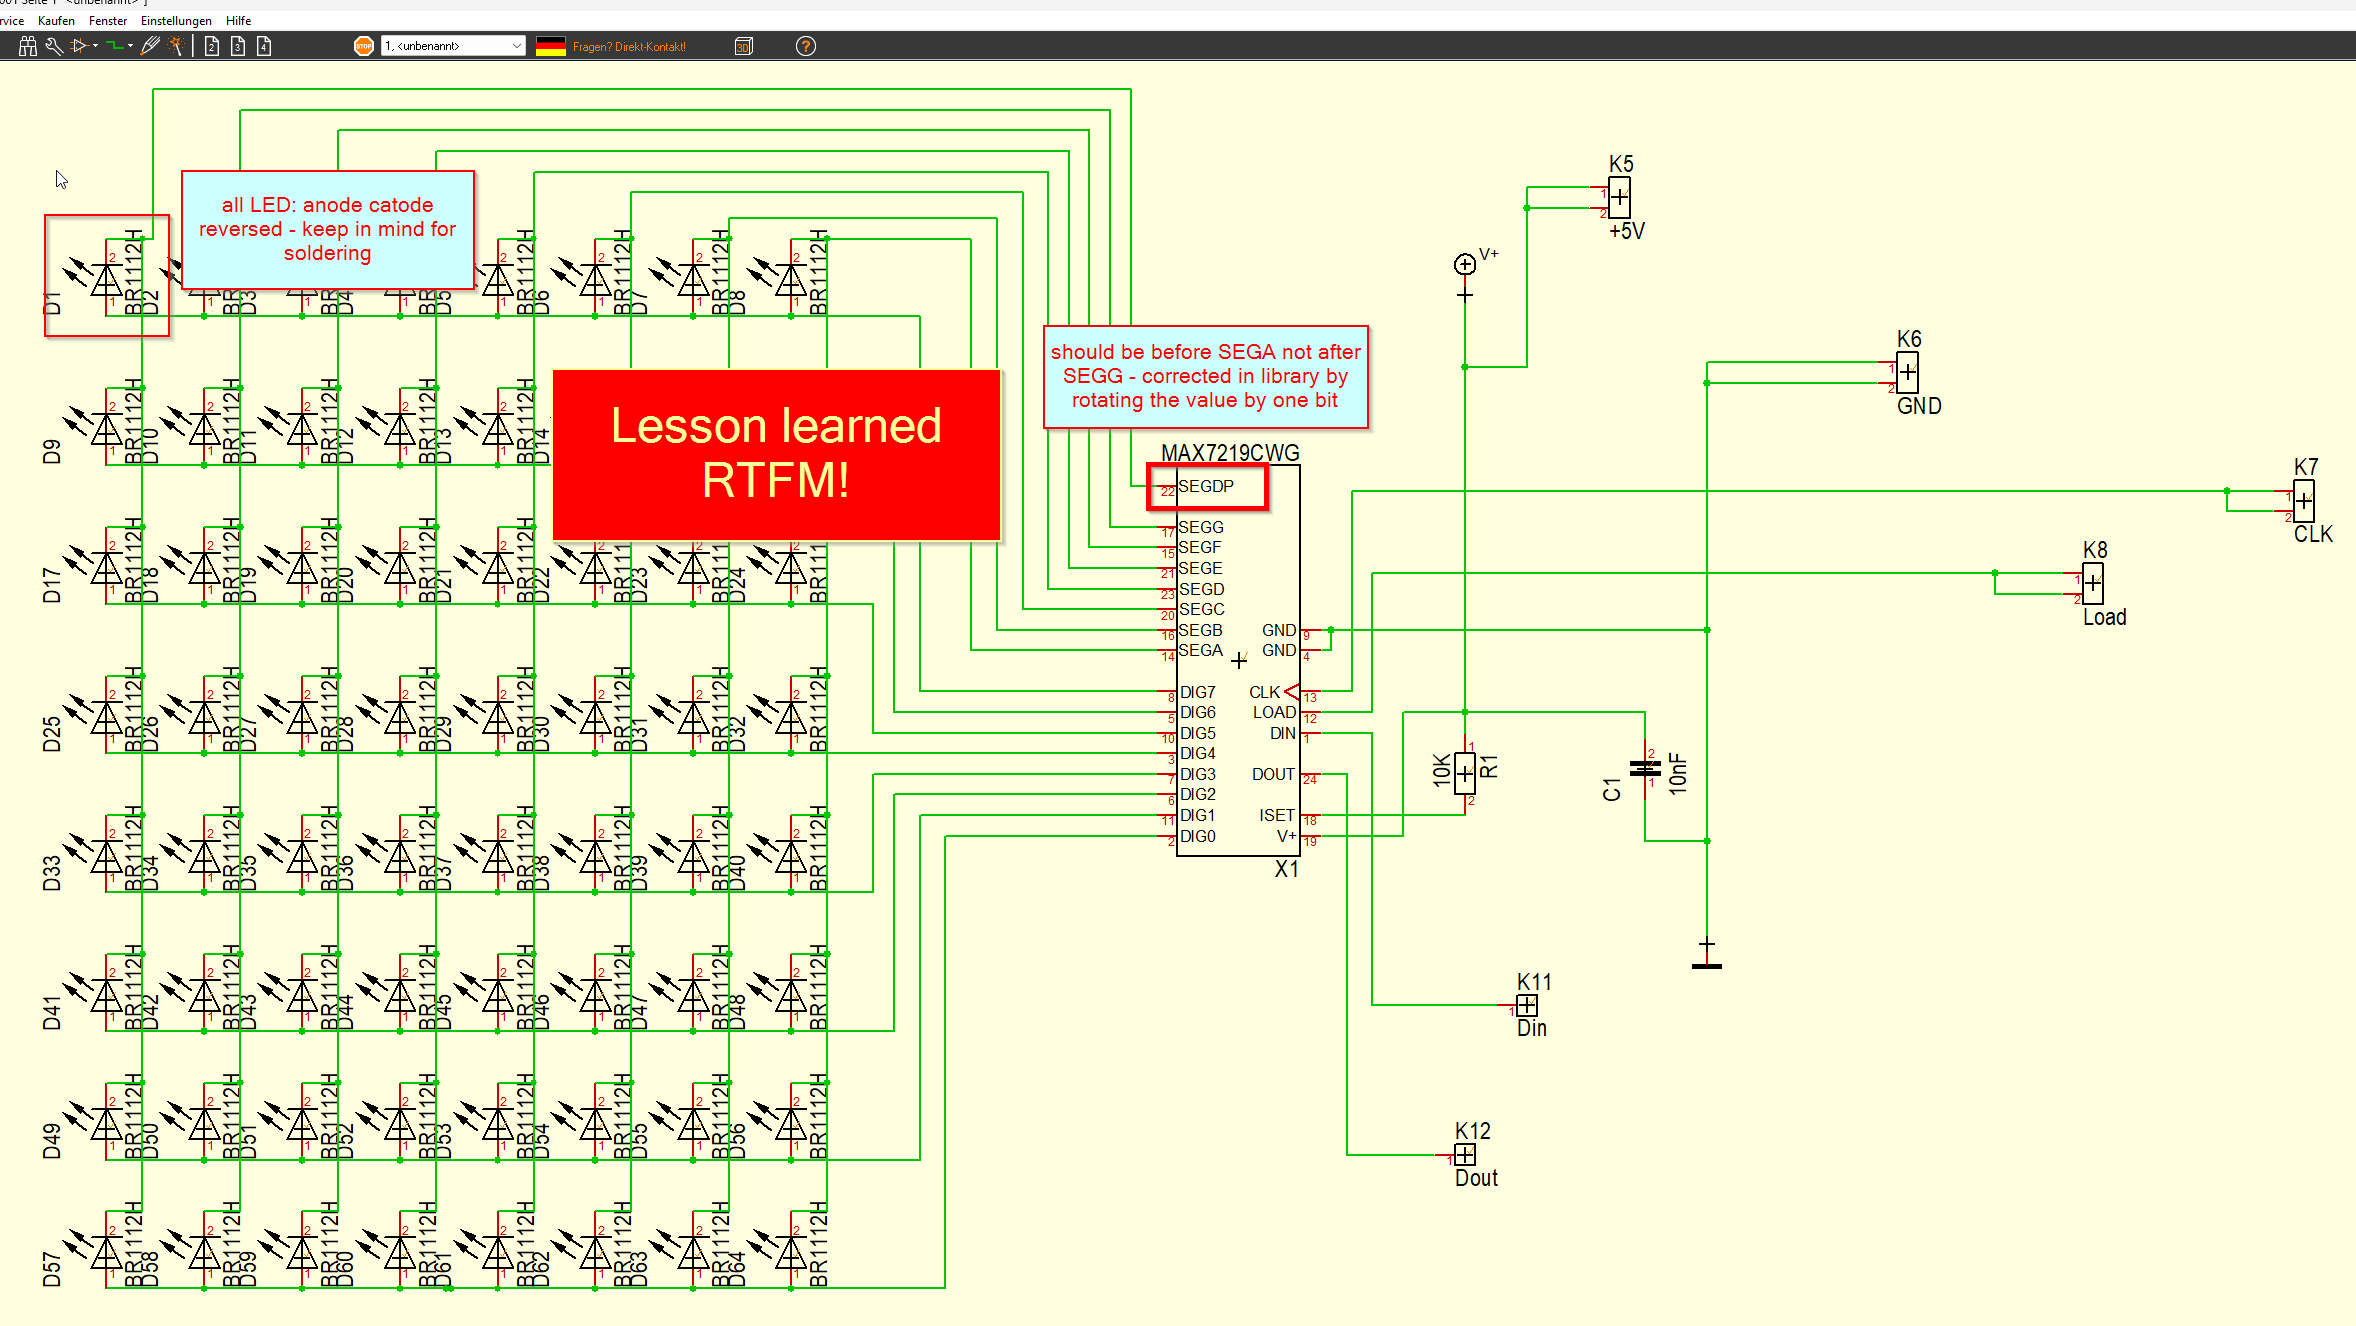
Task: Select the green wire drawing tool
Action: [x=114, y=46]
